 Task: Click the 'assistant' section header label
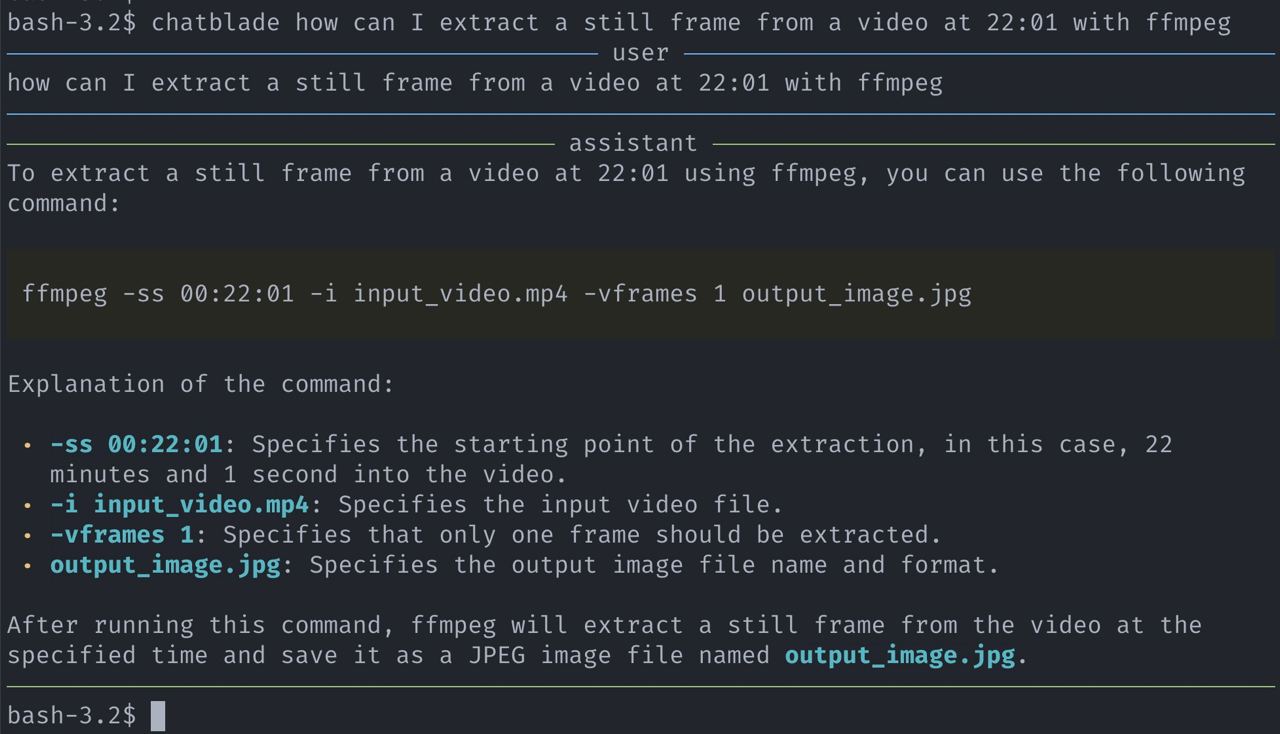[x=633, y=143]
